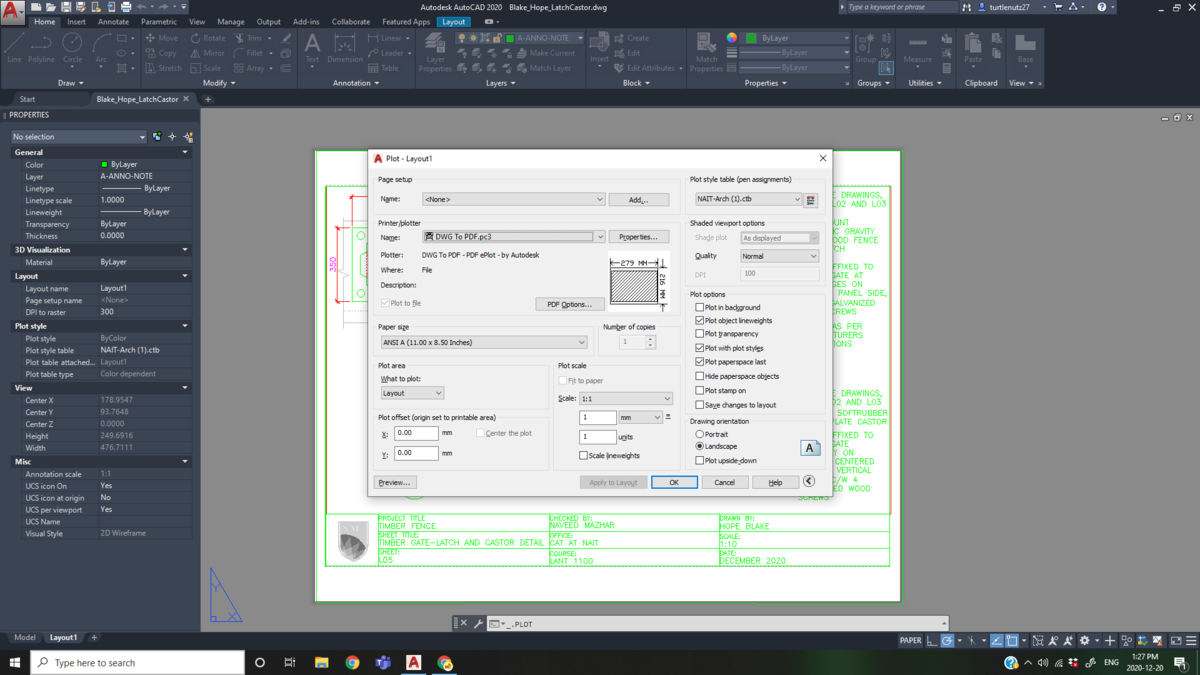Click the X plot offset input field
Screen dimensions: 1200x675
(416, 434)
